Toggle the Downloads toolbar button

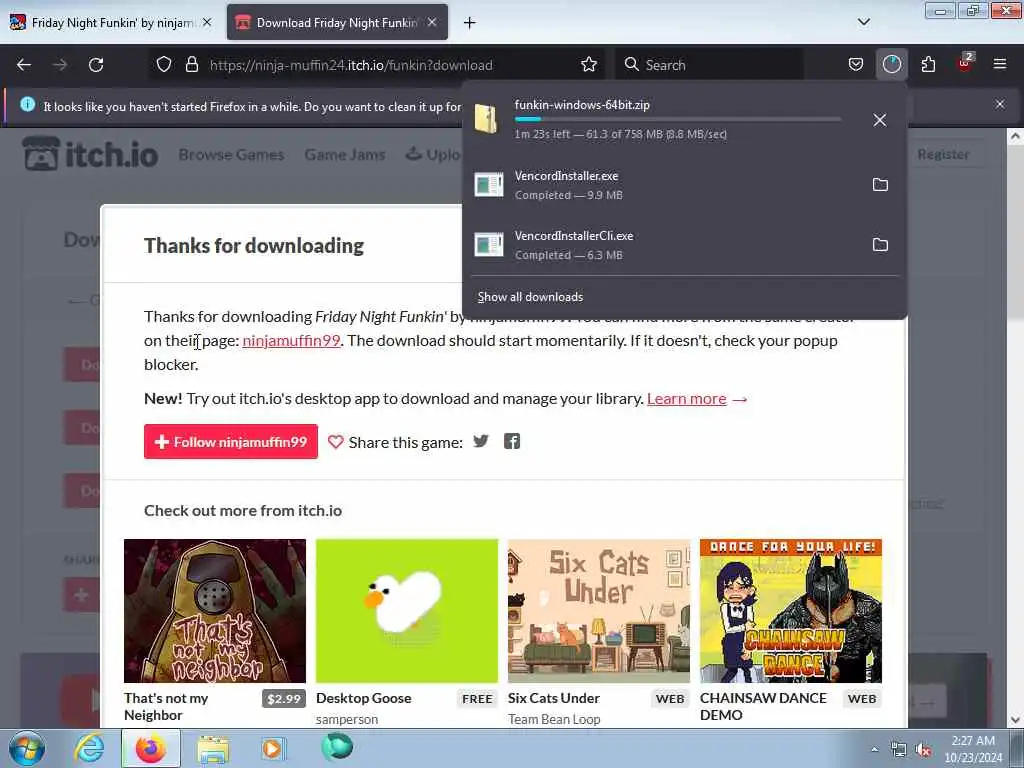891,65
